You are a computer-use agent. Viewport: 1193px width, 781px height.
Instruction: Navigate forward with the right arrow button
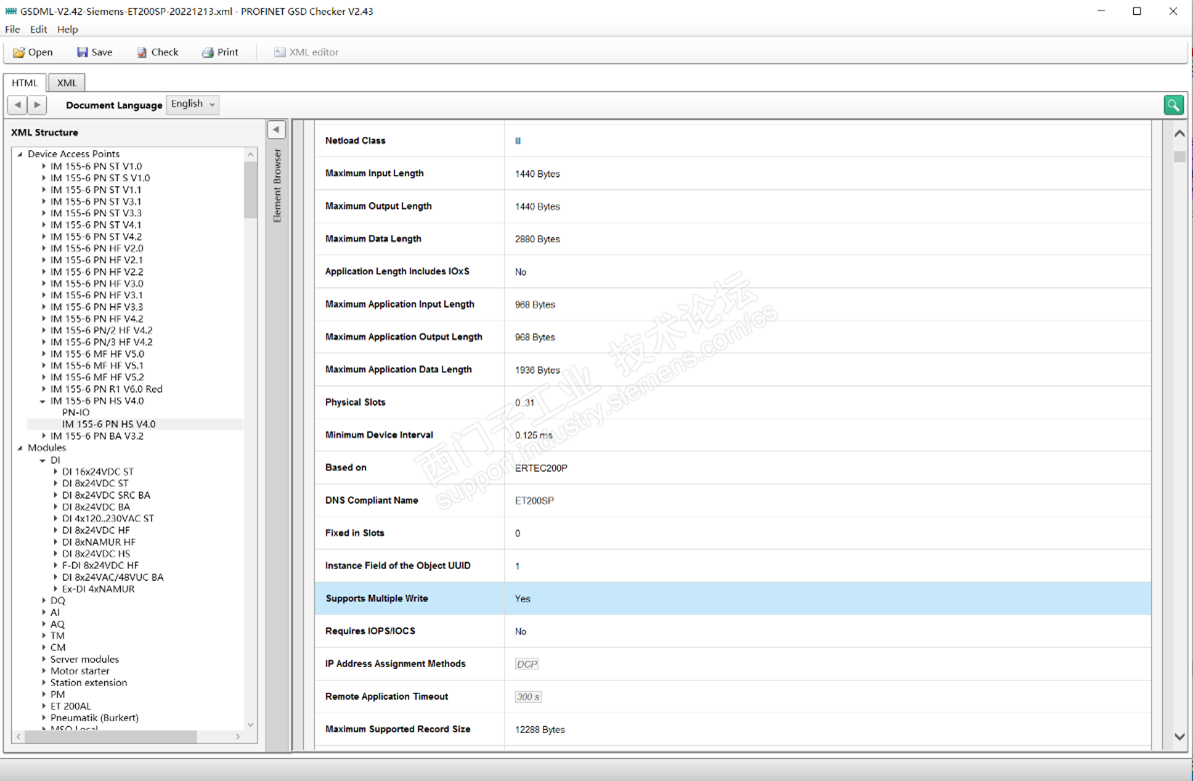(37, 104)
